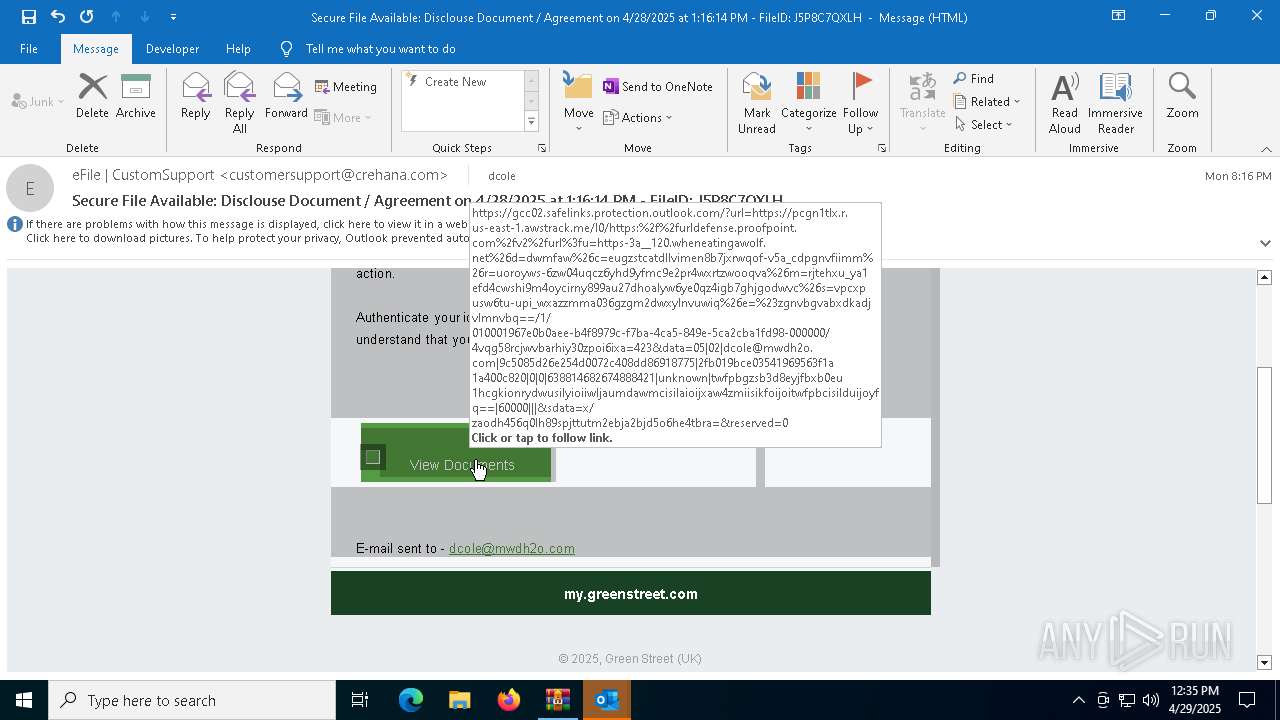Click the Outlook icon on the taskbar
This screenshot has height=720, width=1280.
[606, 700]
